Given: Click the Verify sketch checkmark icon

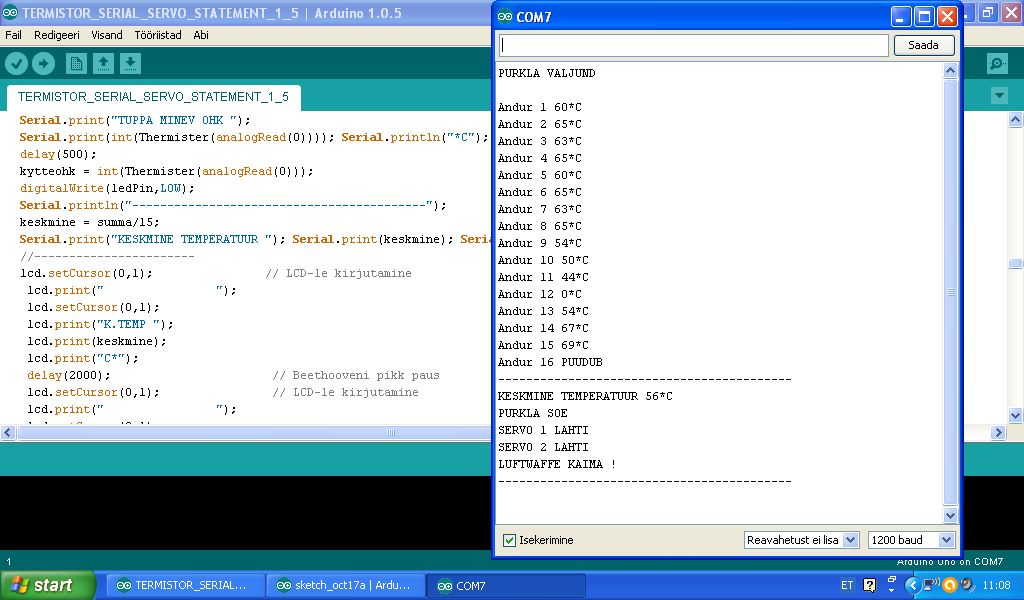Looking at the screenshot, I should coord(17,64).
